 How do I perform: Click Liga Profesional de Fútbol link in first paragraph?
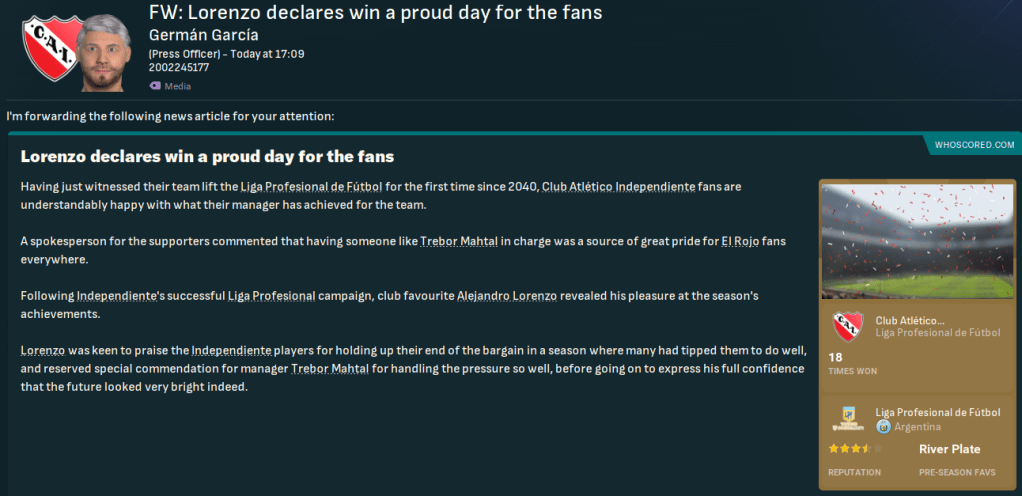point(321,187)
